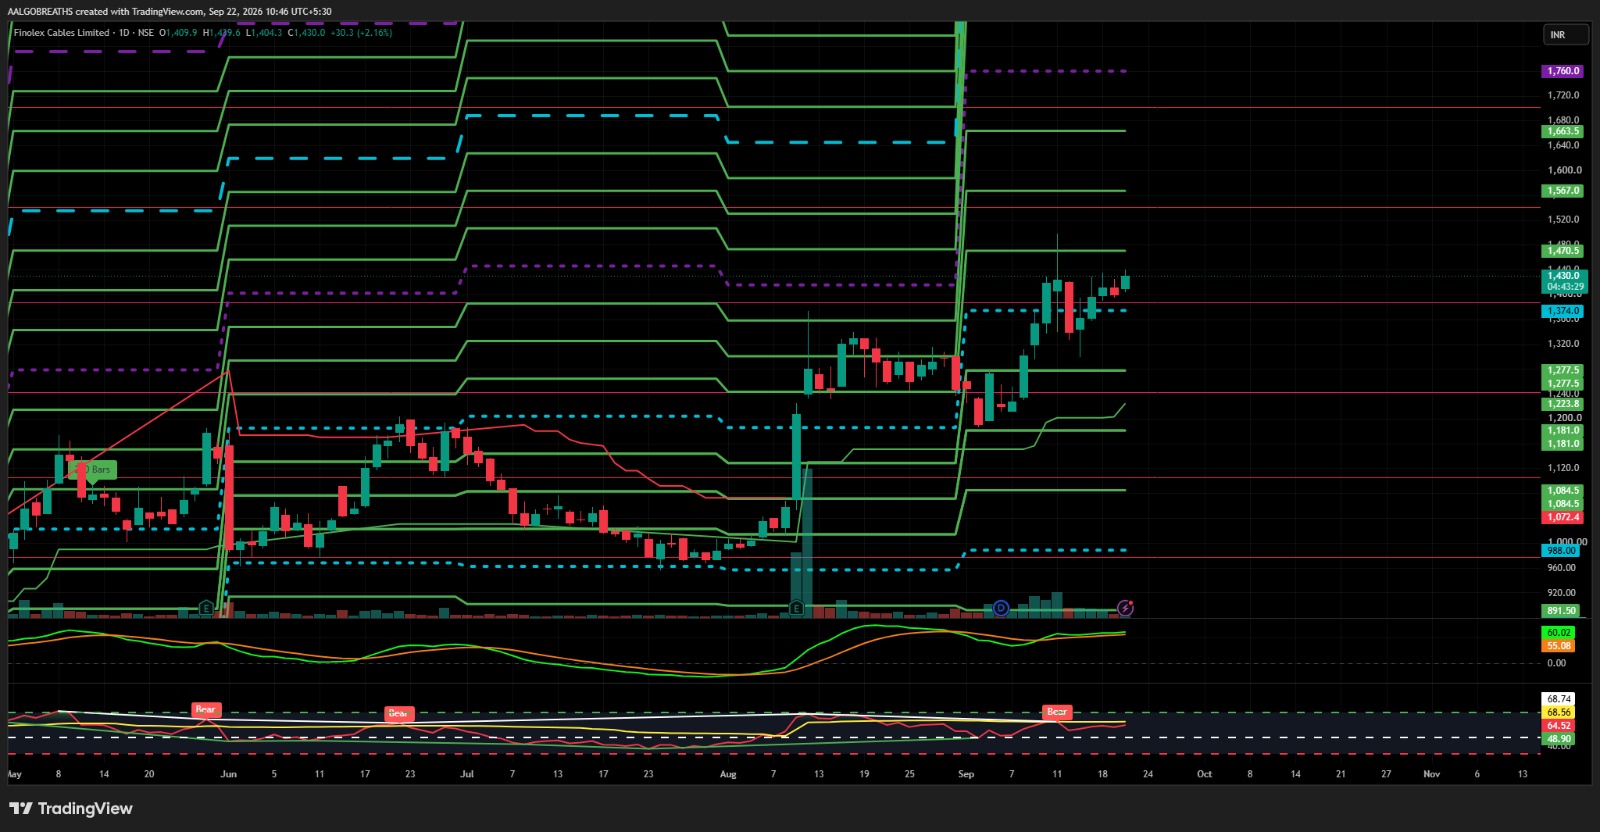The image size is (1600, 832).
Task: Click the close value C1,430.0
Action: click(307, 33)
